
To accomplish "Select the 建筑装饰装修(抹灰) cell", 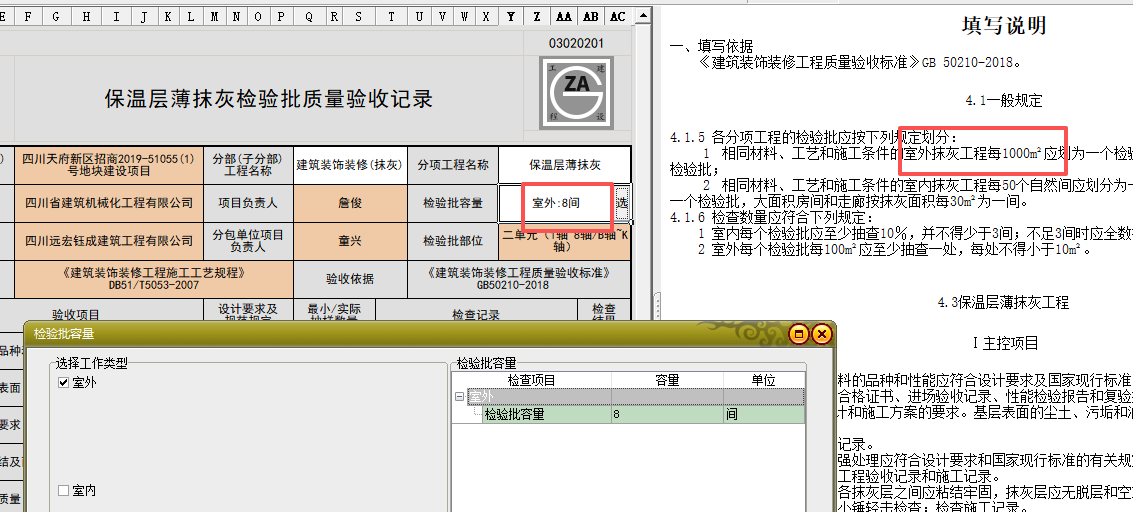I will tap(350, 165).
